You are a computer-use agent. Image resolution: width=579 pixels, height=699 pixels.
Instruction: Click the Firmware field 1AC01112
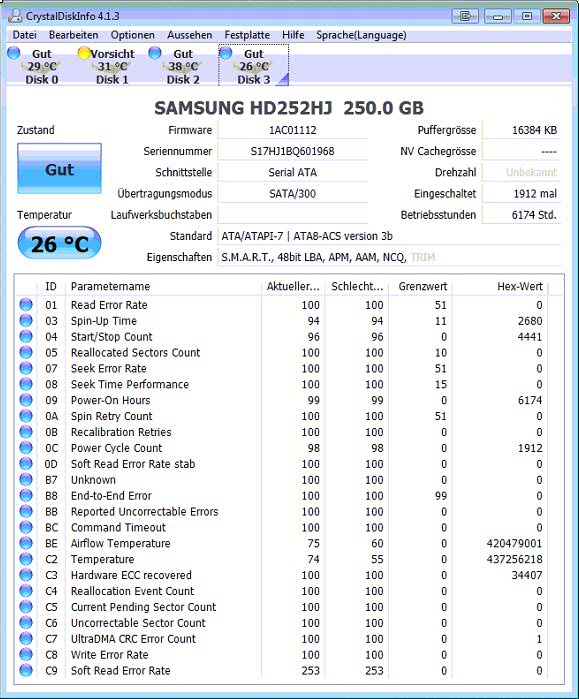coord(292,130)
